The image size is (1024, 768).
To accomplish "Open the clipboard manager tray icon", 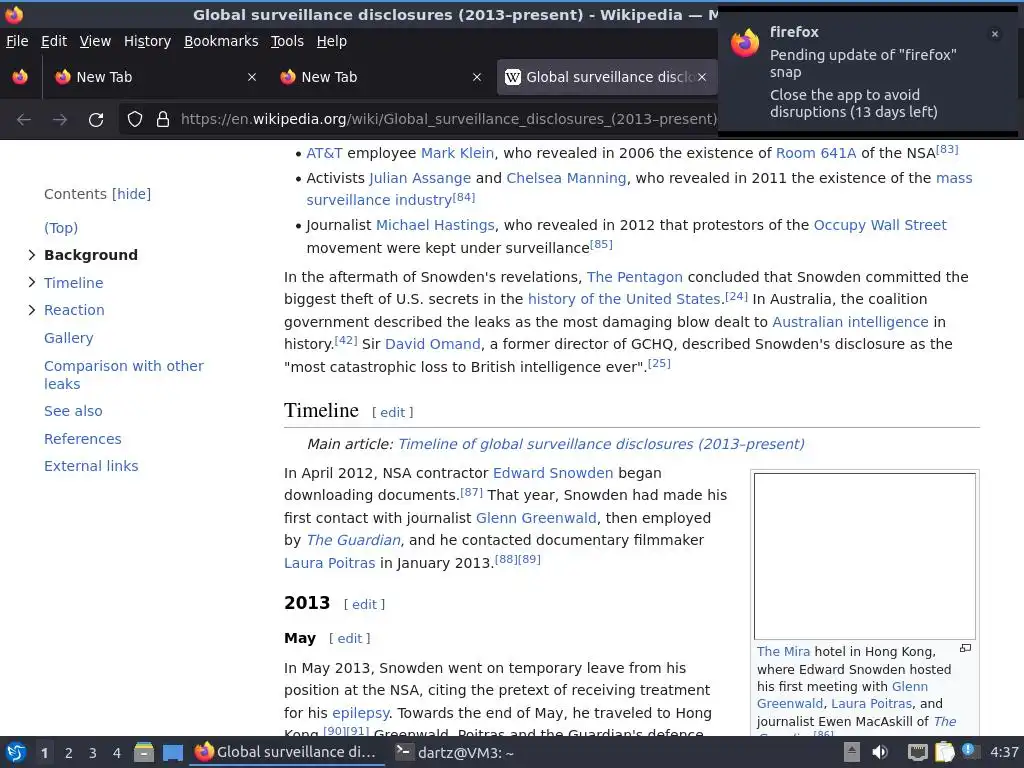I will (944, 752).
